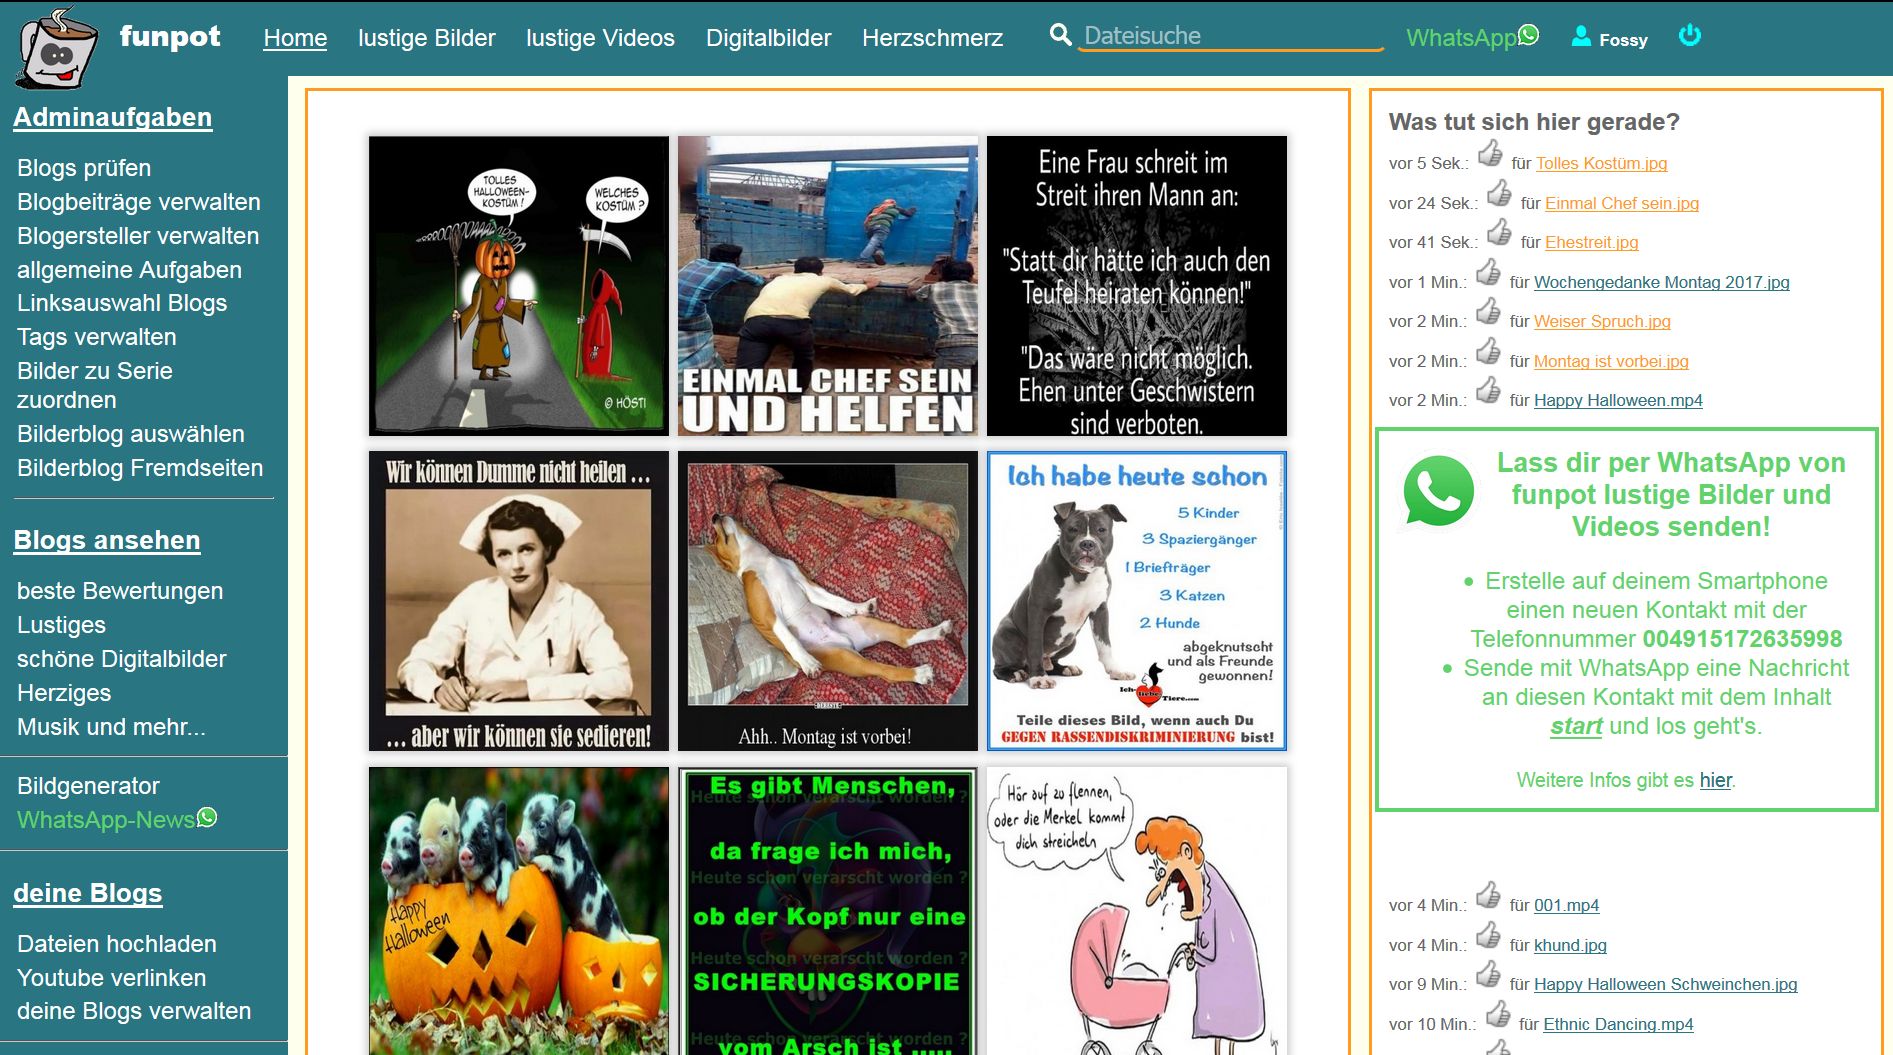Open Dateien hochladen in sidebar

point(116,944)
